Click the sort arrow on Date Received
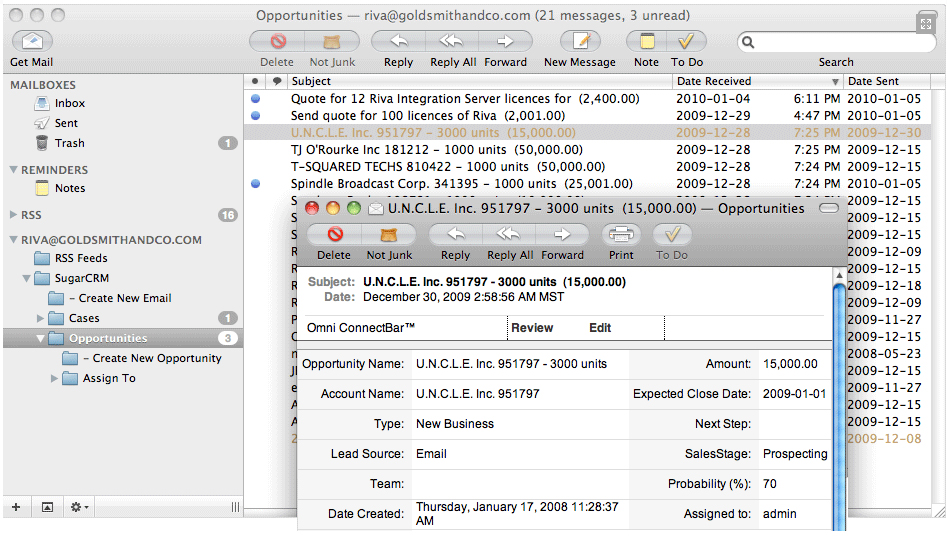Image resolution: width=947 pixels, height=536 pixels. tap(835, 82)
